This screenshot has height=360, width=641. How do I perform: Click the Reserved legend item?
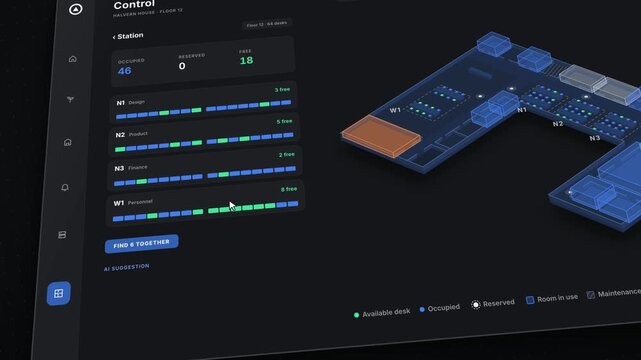[493, 304]
